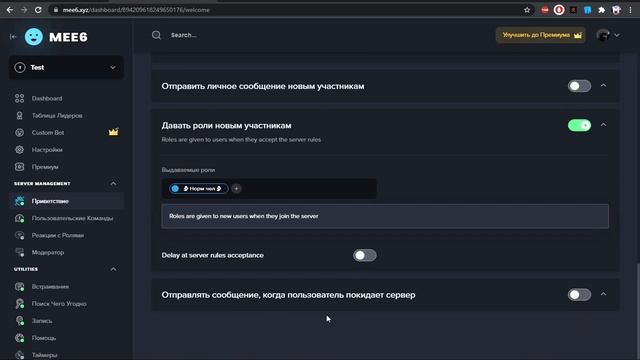Add a role with the plus icon
Image resolution: width=640 pixels, height=360 pixels.
coord(236,189)
